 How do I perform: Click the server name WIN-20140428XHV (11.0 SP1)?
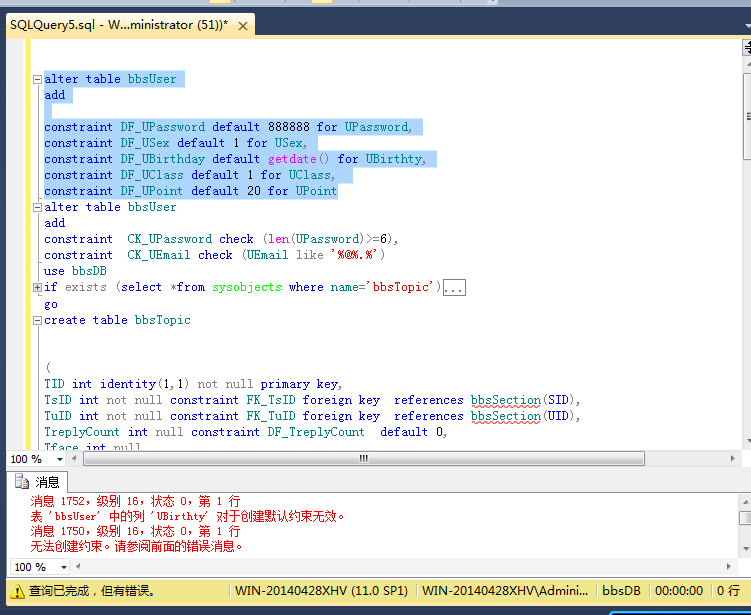[x=322, y=591]
